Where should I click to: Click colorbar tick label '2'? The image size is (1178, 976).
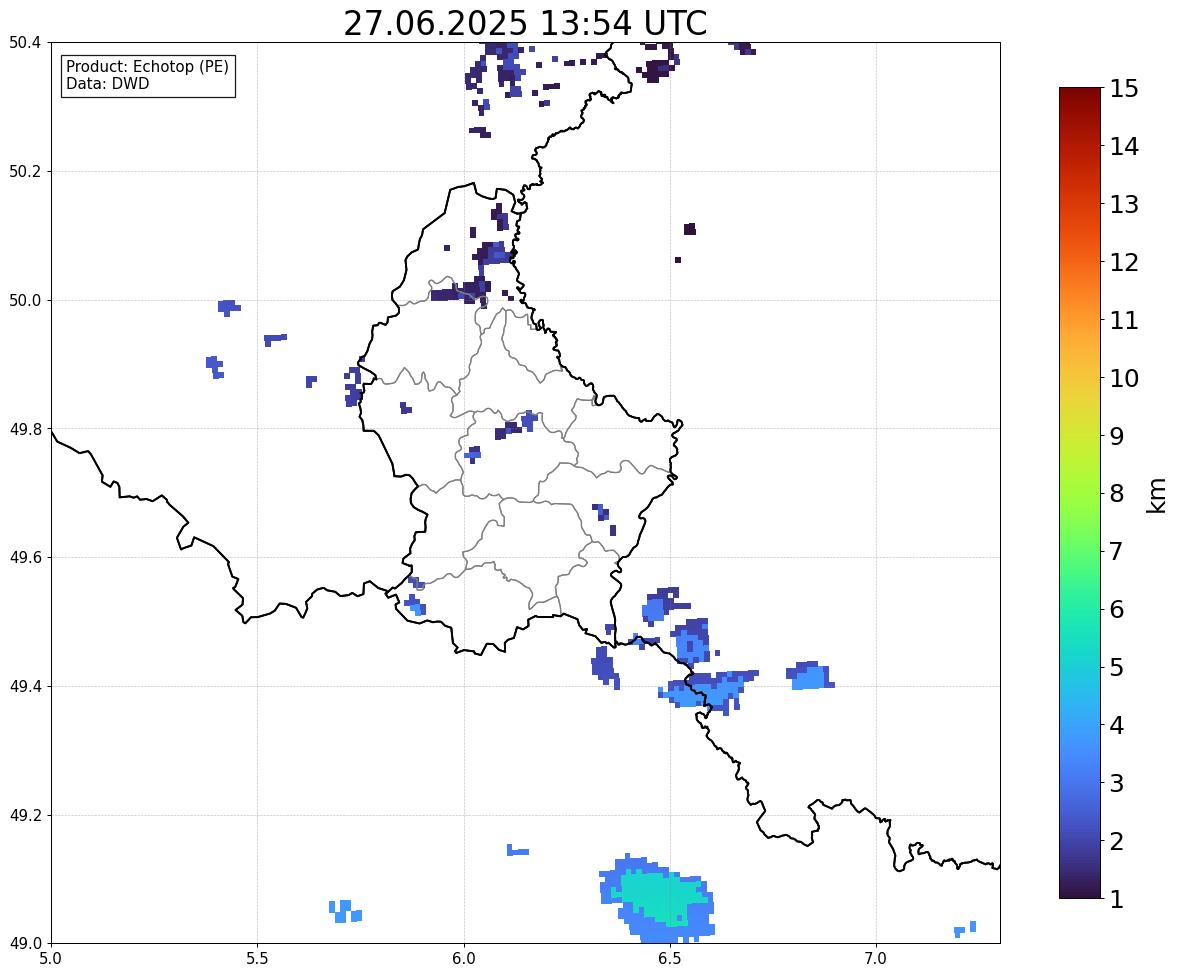point(1117,841)
